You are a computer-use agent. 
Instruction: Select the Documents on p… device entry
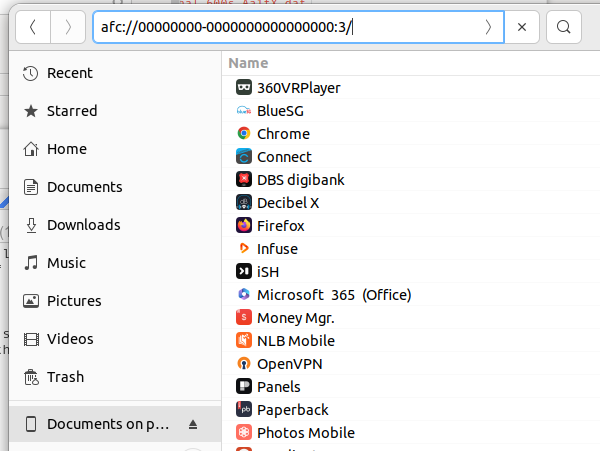[x=115, y=424]
